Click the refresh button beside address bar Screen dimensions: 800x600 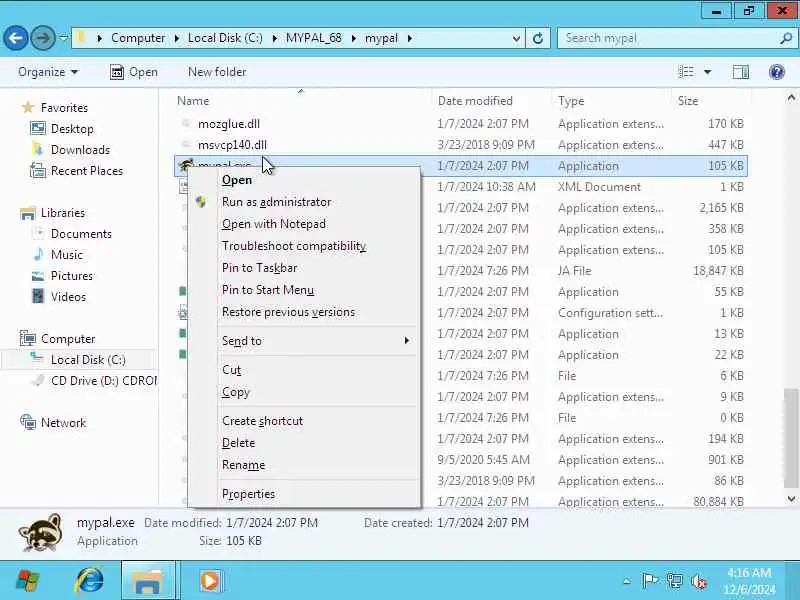click(538, 38)
